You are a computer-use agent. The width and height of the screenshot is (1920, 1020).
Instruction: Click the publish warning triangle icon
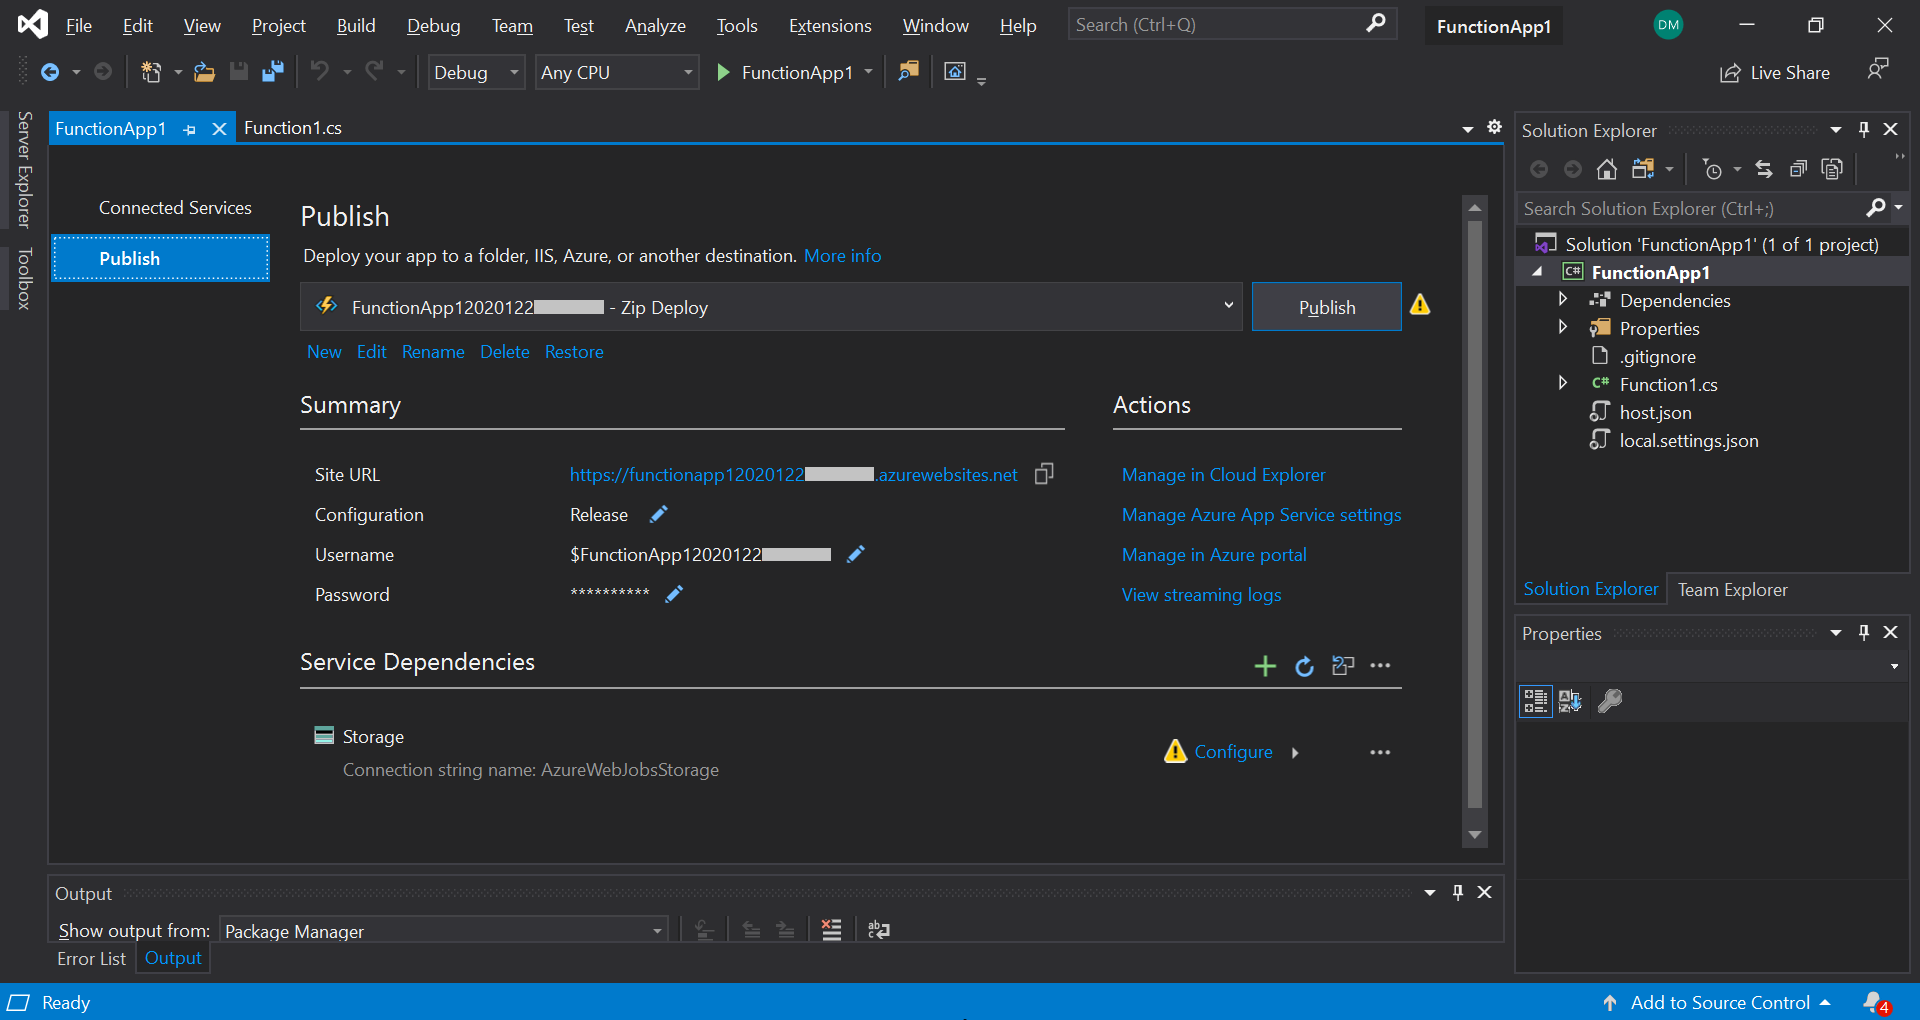1420,305
